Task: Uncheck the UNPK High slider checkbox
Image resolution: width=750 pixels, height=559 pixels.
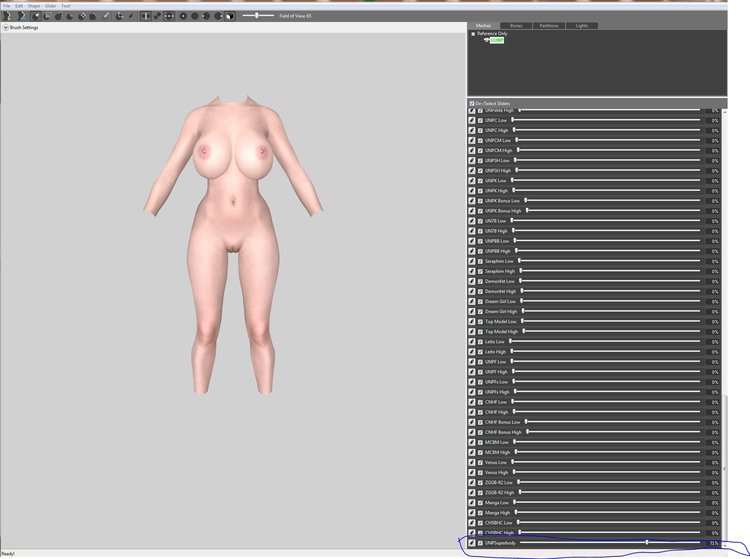Action: pos(480,190)
